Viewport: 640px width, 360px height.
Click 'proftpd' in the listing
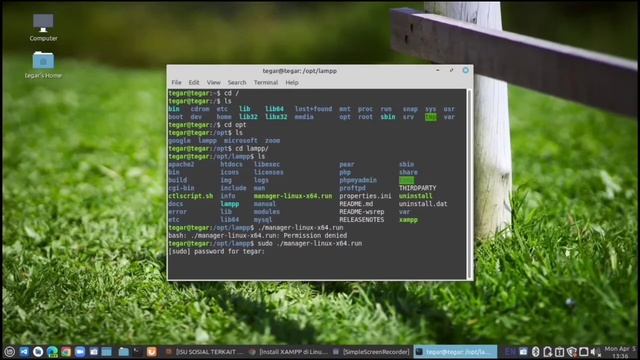pos(352,188)
